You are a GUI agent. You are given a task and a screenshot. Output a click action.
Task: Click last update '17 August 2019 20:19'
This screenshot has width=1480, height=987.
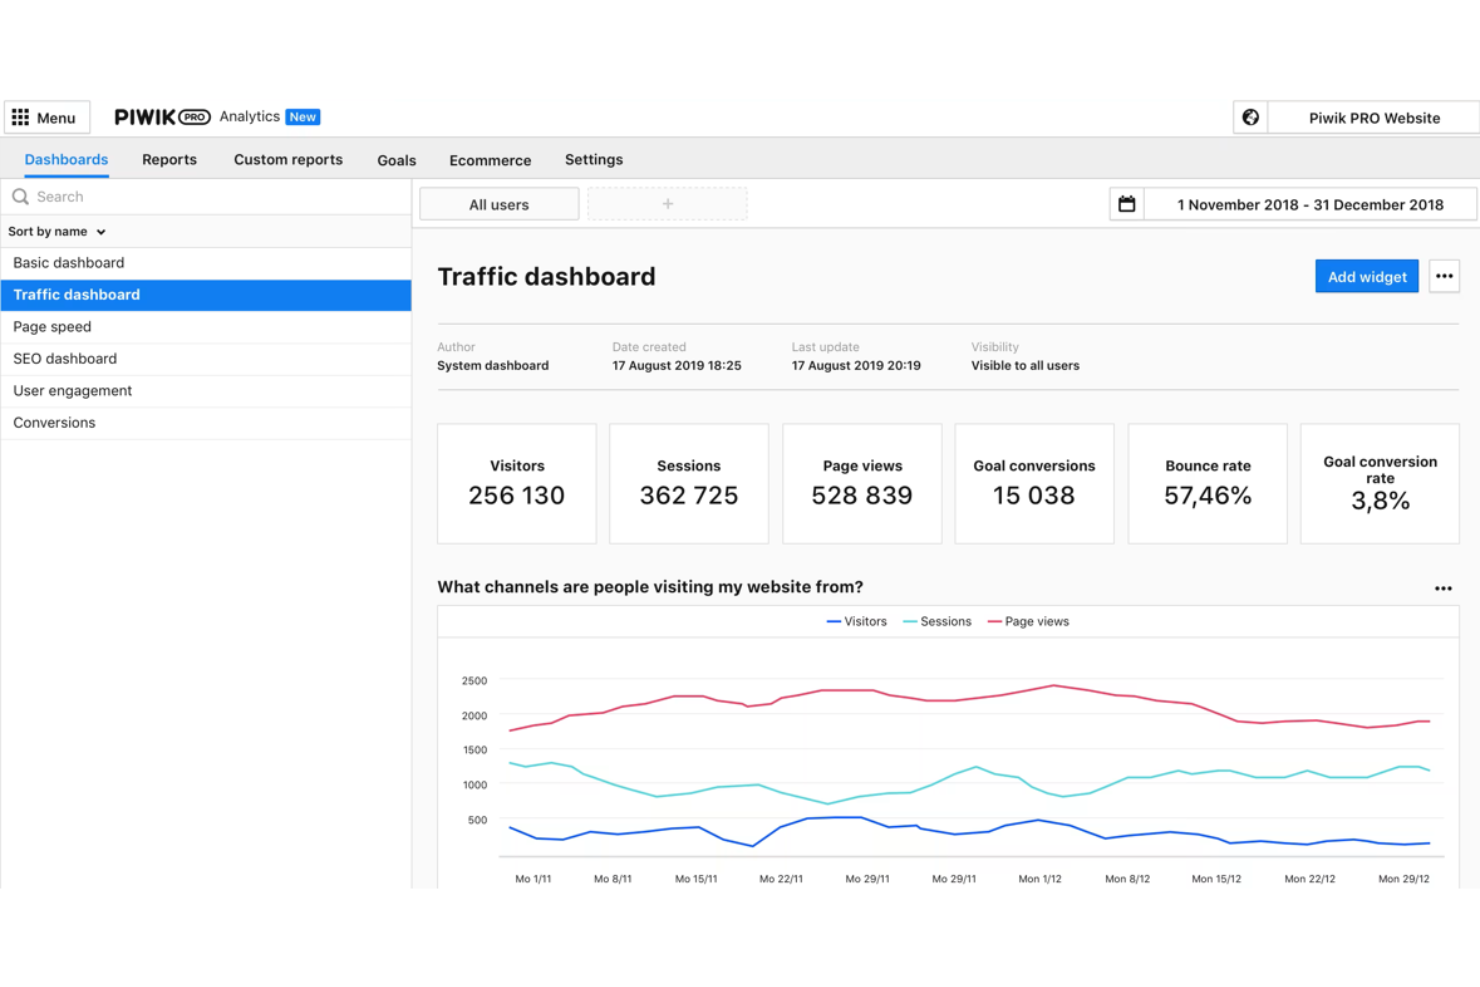[x=856, y=366]
